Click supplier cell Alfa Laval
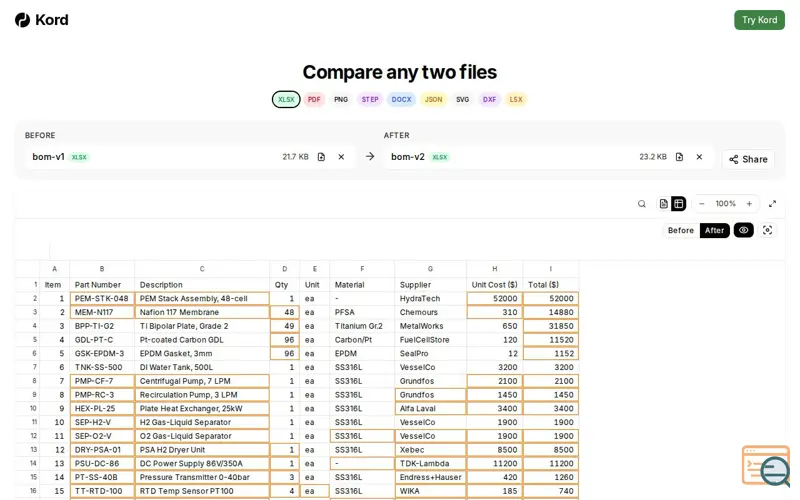Viewport: 800px width, 500px height. click(x=430, y=409)
